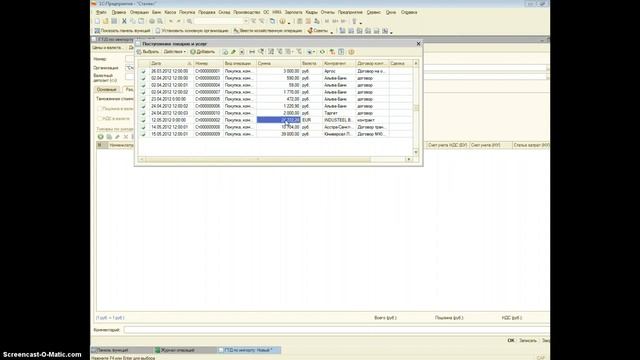640x360 pixels.
Task: Click the Find magnifier icon in main toolbar
Action: tap(190, 21)
